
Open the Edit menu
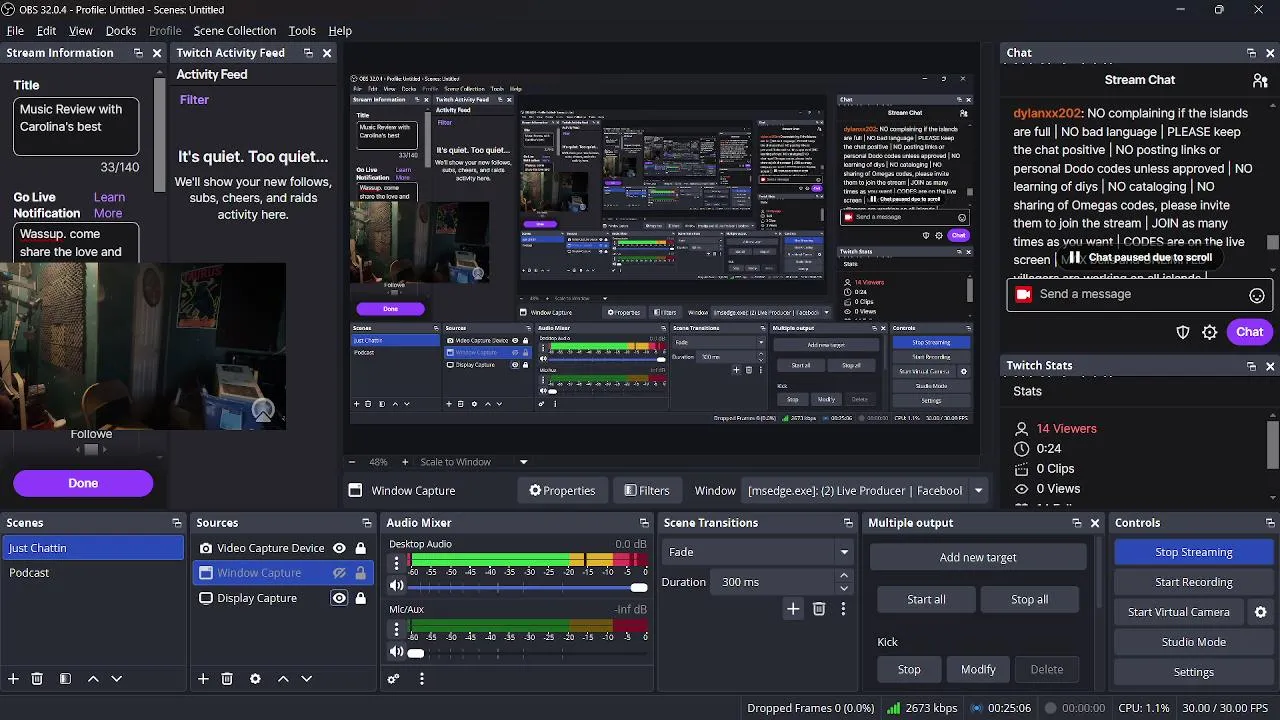point(47,31)
